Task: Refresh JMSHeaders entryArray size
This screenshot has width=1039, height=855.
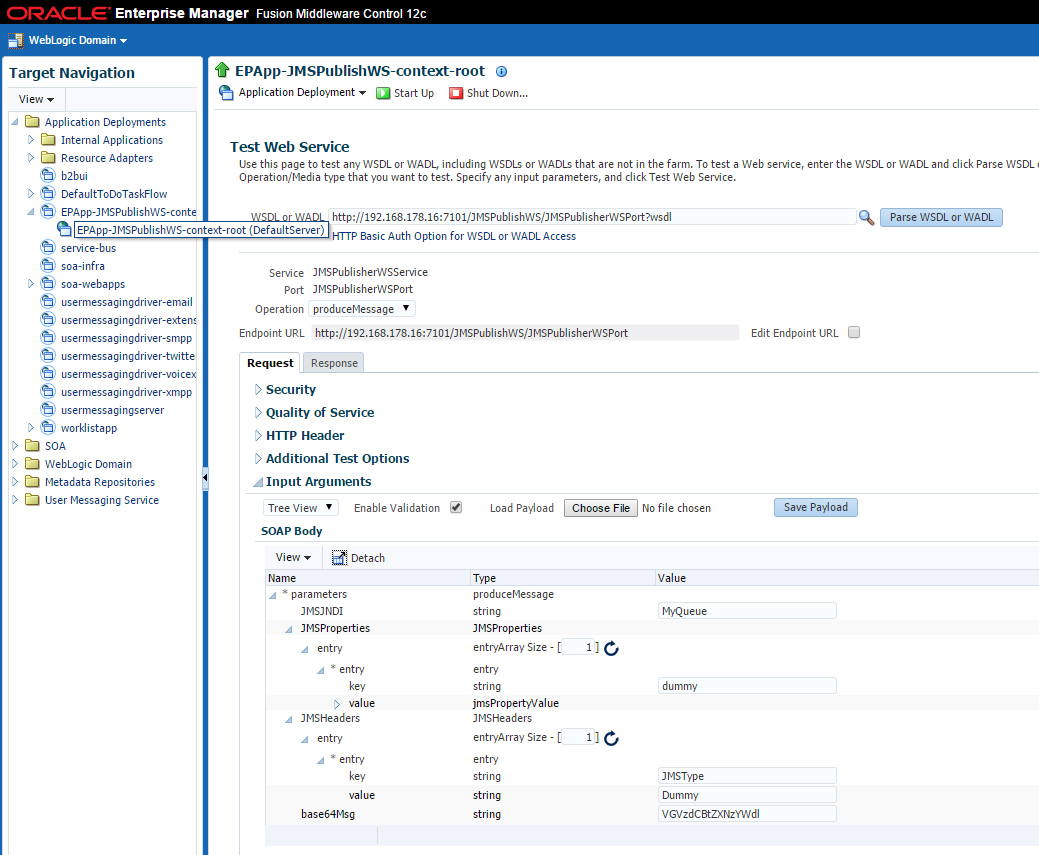Action: click(611, 738)
